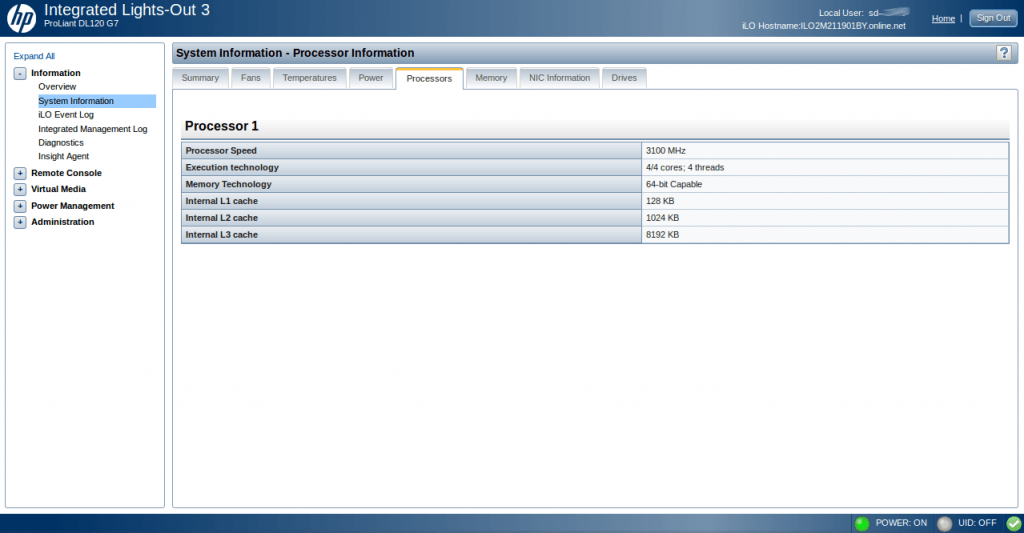
Task: Click the Processor 1 heading
Action: pos(221,126)
